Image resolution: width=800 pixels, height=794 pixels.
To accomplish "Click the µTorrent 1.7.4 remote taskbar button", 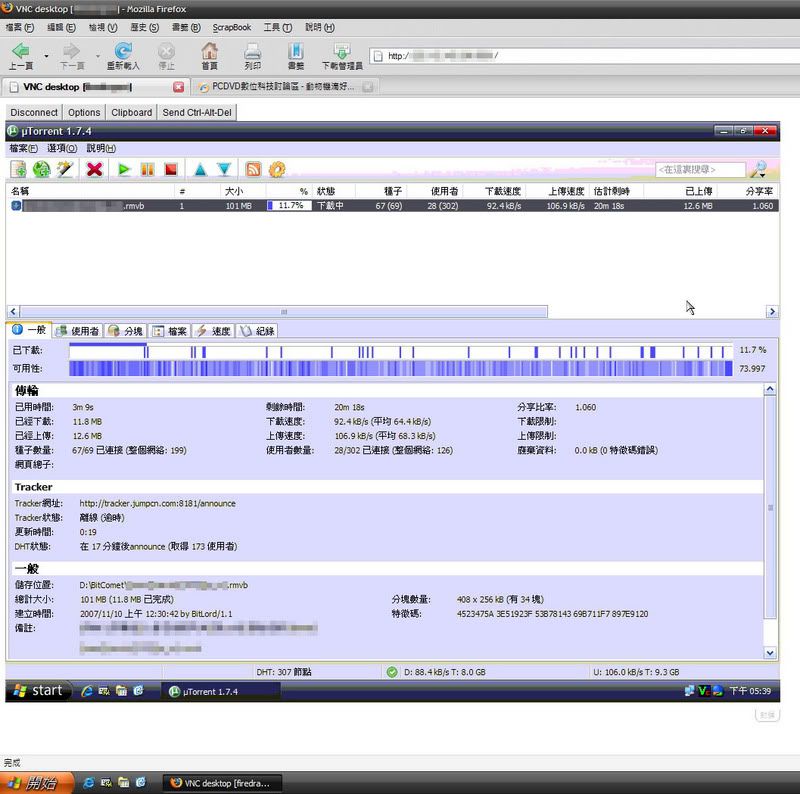I will point(220,691).
